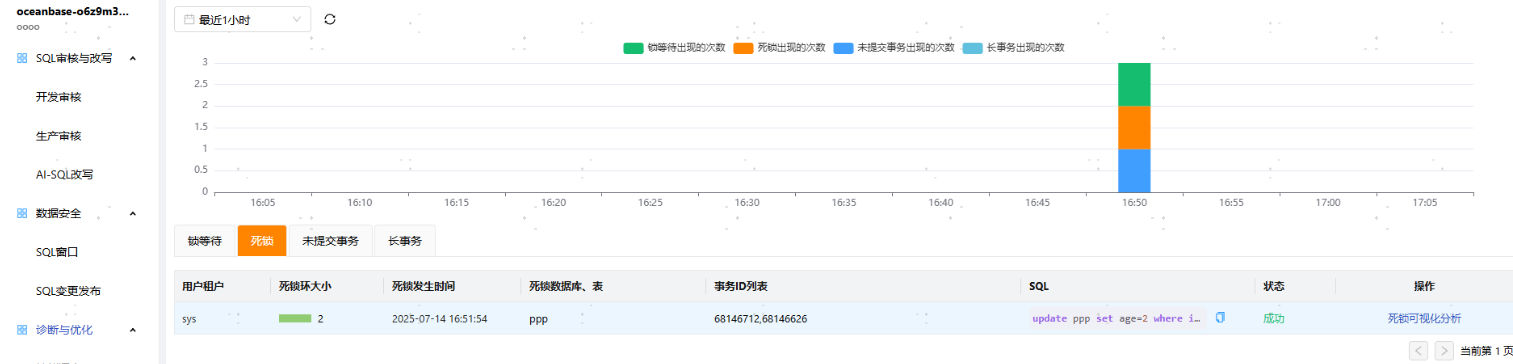Open the 最近1小时 time range dropdown

pyautogui.click(x=242, y=19)
